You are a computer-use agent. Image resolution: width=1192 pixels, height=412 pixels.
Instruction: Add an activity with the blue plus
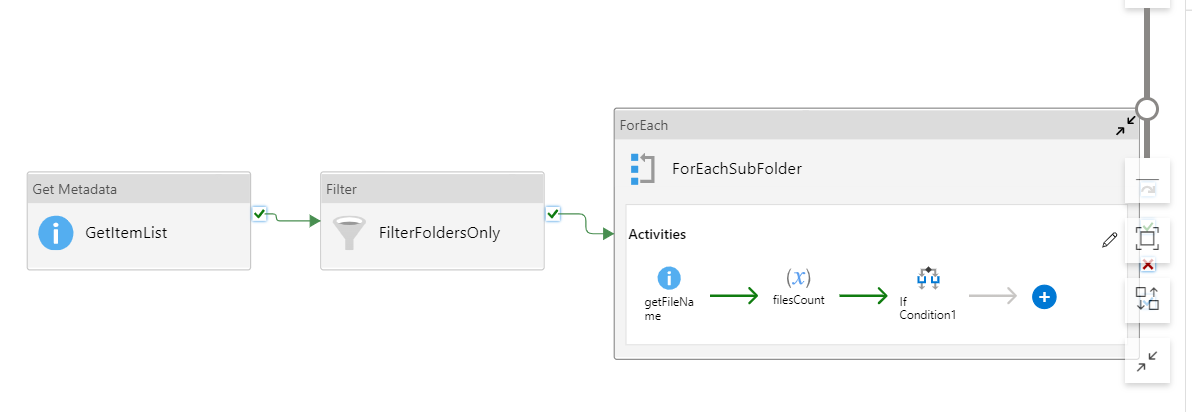pos(1045,296)
